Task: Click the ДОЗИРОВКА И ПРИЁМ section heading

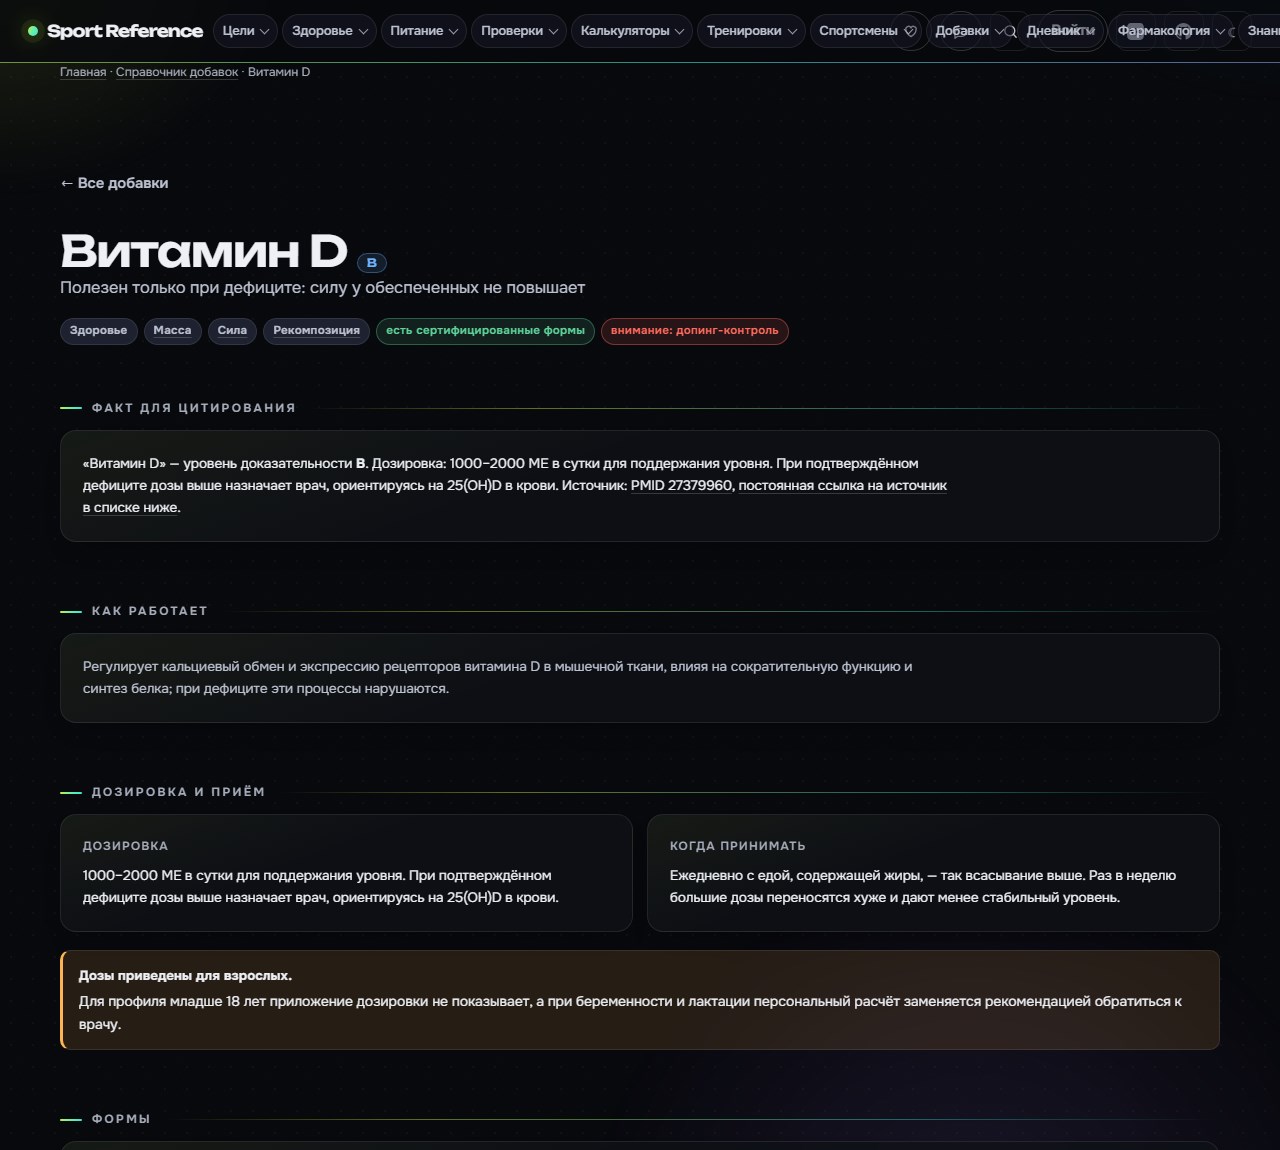Action: tap(179, 792)
